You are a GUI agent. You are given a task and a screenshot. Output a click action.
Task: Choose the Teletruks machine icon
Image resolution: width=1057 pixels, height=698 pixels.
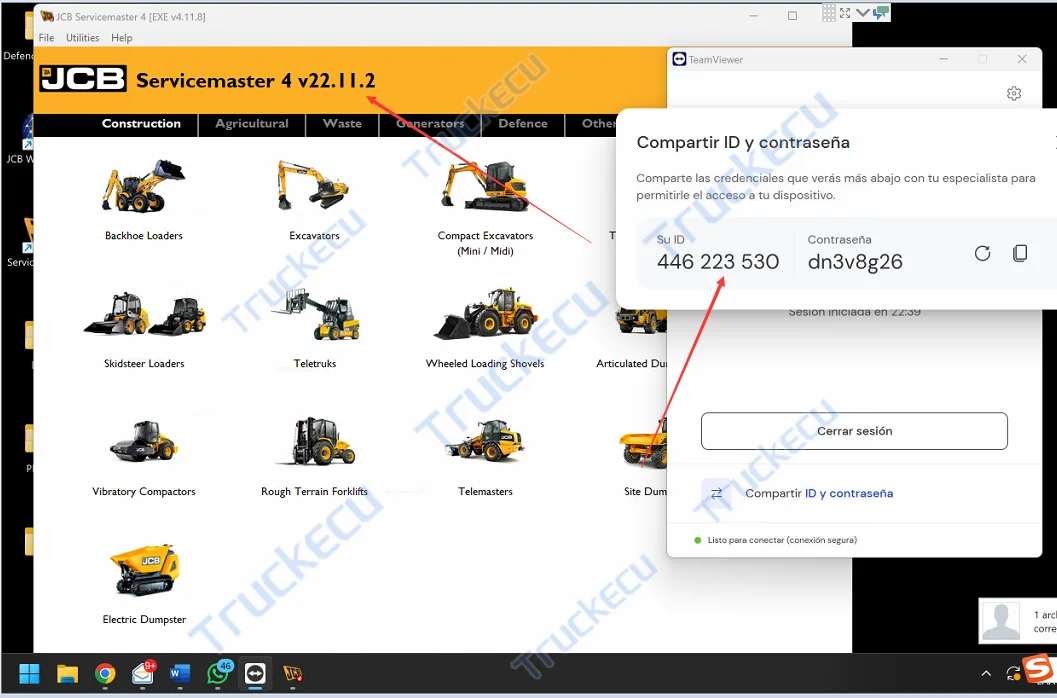click(x=315, y=314)
